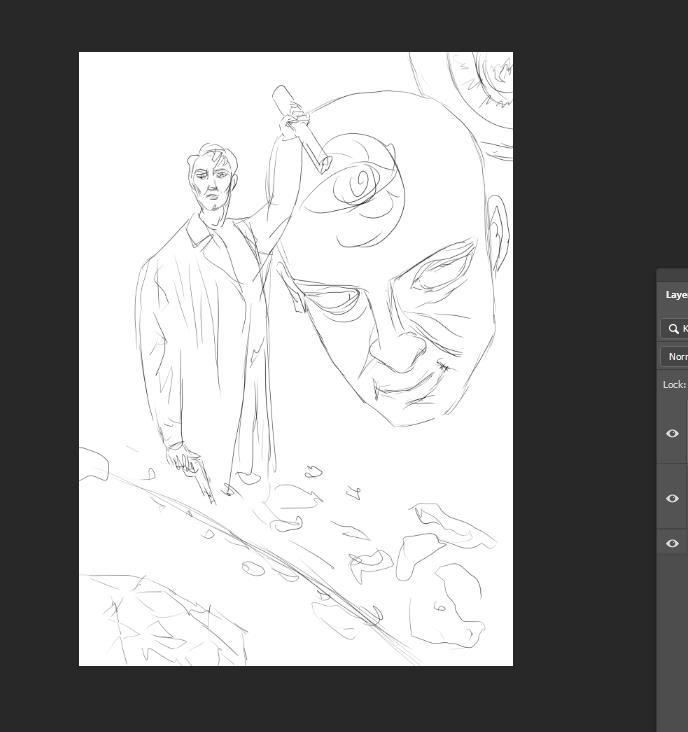Hide the topmost layer using its eye icon
The image size is (688, 732).
click(x=672, y=433)
